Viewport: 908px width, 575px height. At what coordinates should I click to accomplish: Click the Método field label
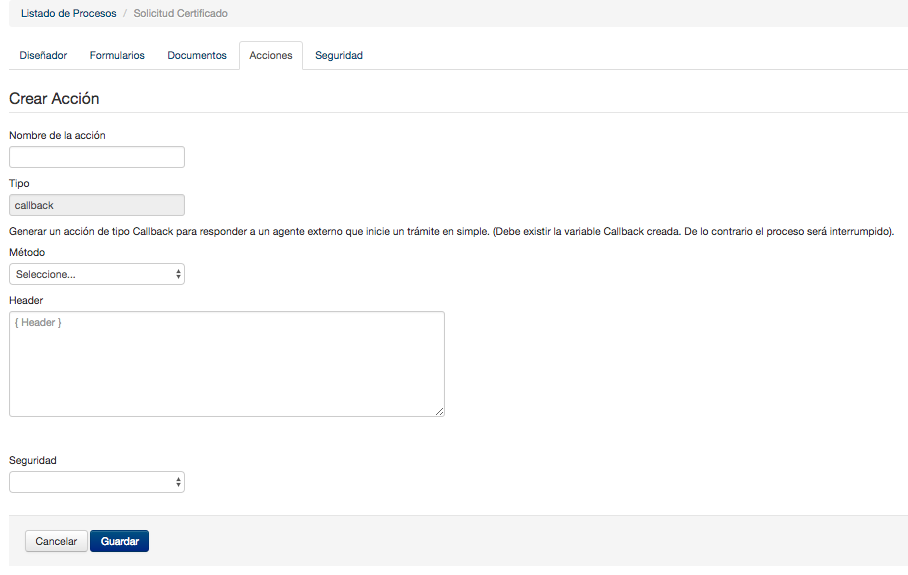pos(27,252)
